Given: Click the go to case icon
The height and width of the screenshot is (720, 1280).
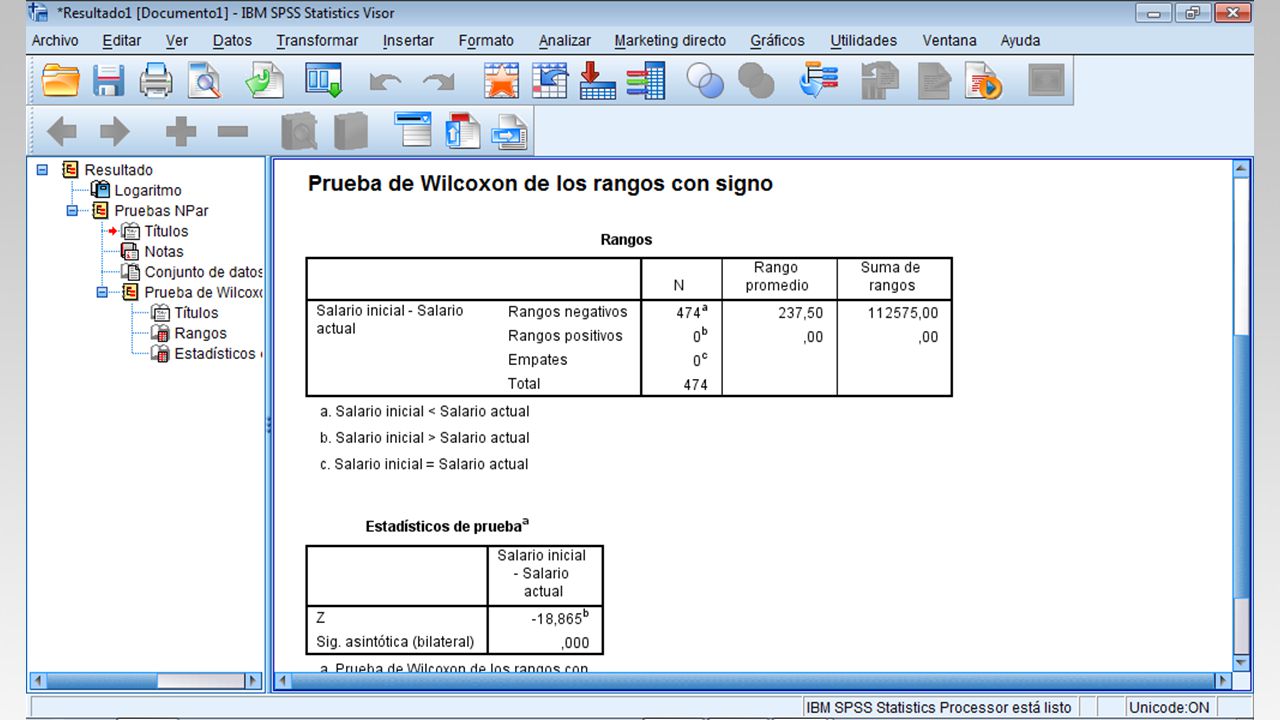Looking at the screenshot, I should [550, 81].
